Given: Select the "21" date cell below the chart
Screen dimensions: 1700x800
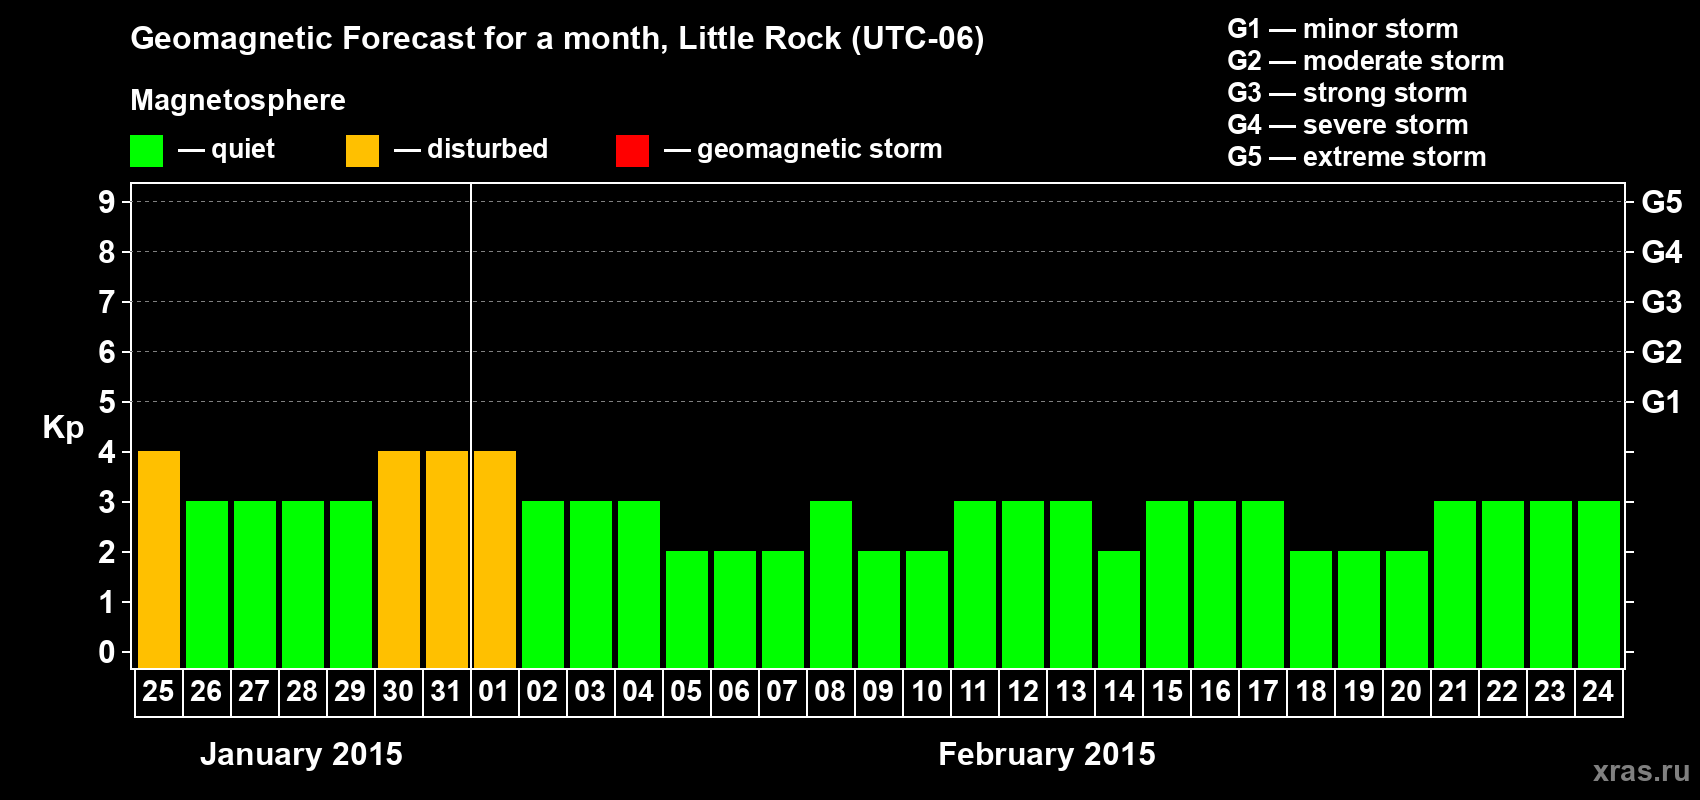Looking at the screenshot, I should coord(1455,692).
